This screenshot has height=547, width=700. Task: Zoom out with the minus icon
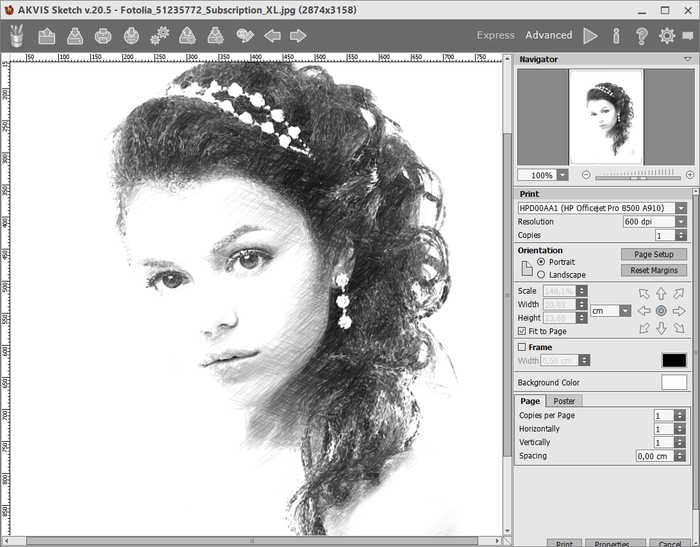coord(586,175)
